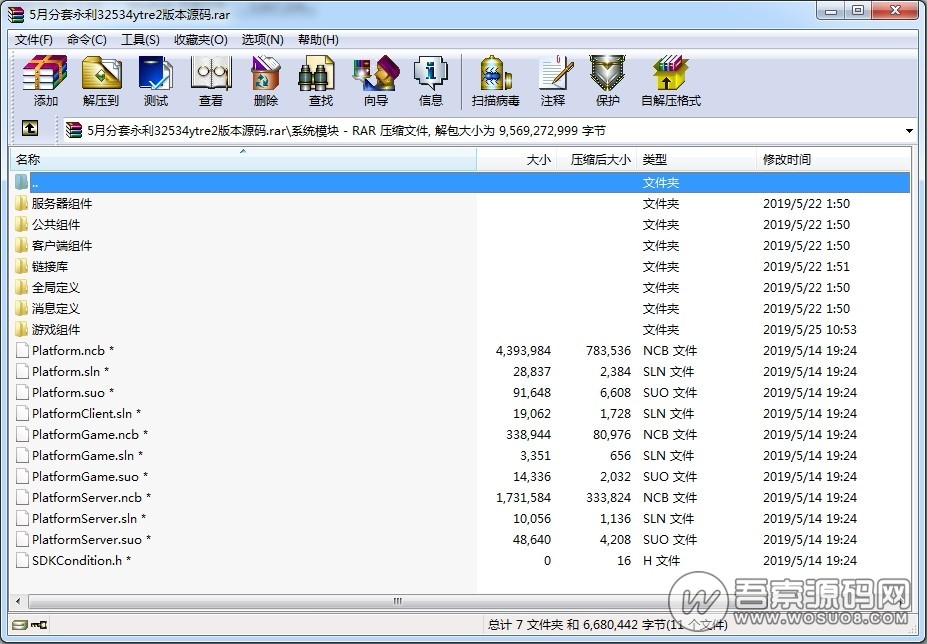Click the drive icon in the status bar
The width and height of the screenshot is (927, 644).
click(x=20, y=624)
